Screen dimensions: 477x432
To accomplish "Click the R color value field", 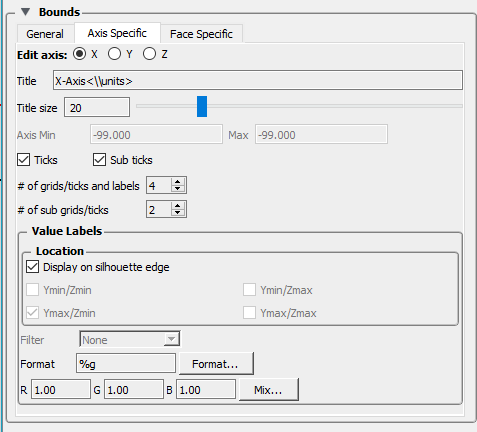I will [61, 389].
